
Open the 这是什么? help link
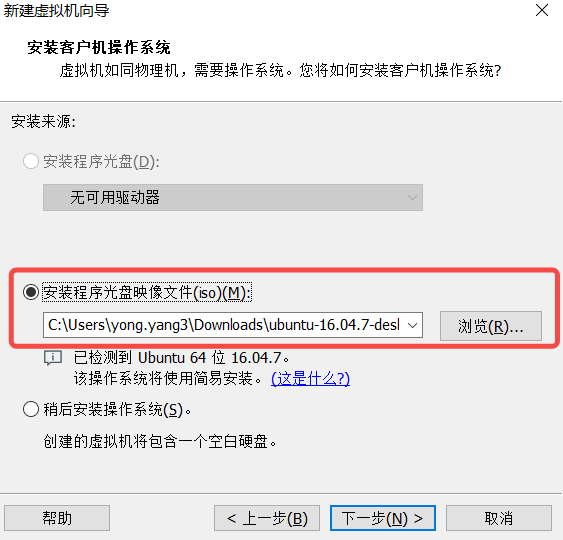pyautogui.click(x=310, y=378)
